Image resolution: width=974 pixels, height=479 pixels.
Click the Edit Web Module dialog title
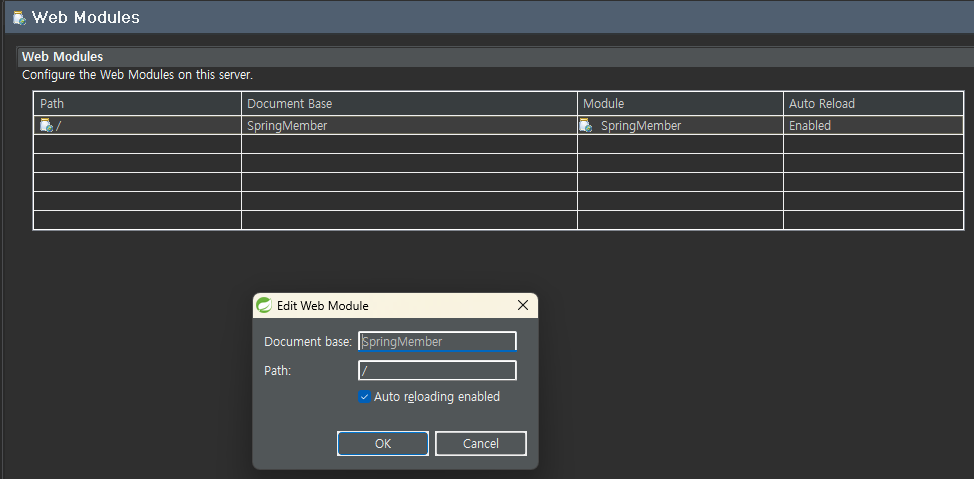click(322, 306)
